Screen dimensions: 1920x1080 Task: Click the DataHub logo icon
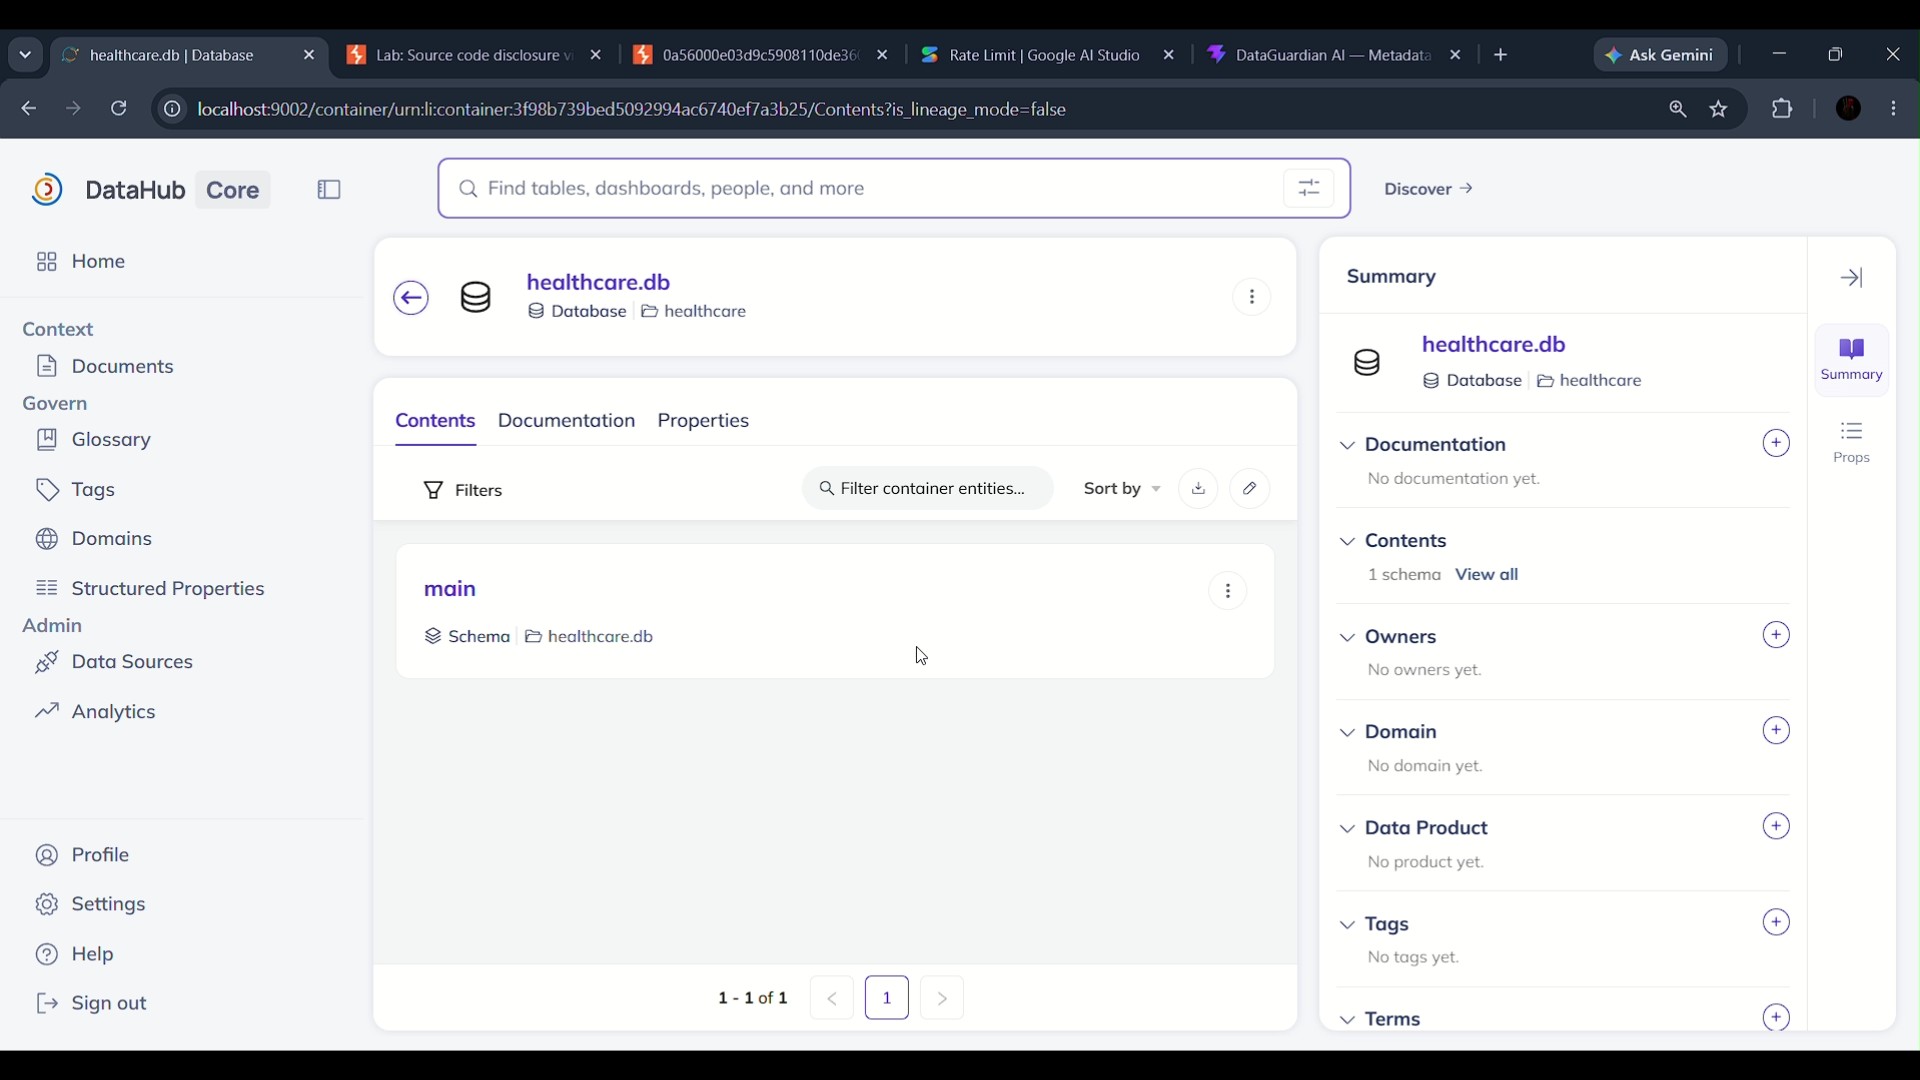47,190
